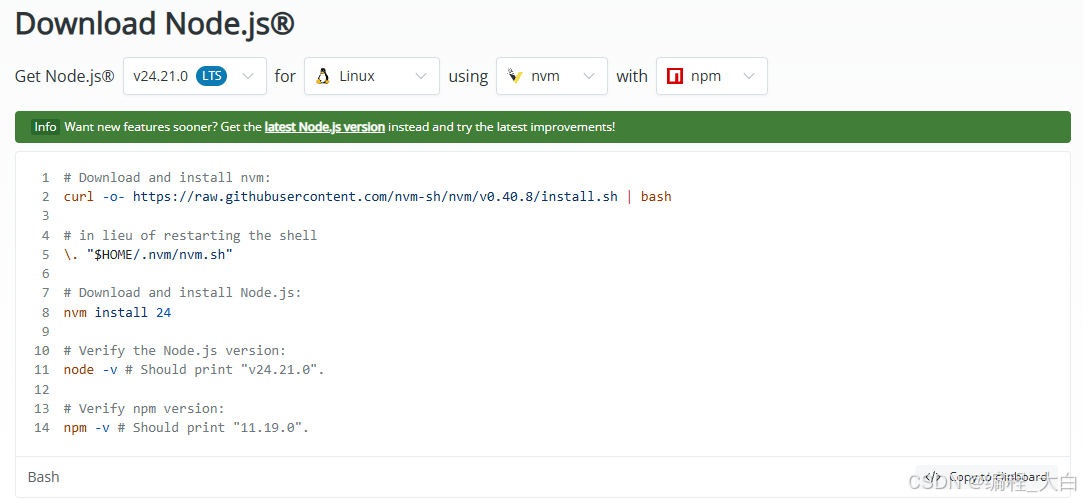Image resolution: width=1083 pixels, height=499 pixels.
Task: Click the Download Node.js heading
Action: pos(155,23)
